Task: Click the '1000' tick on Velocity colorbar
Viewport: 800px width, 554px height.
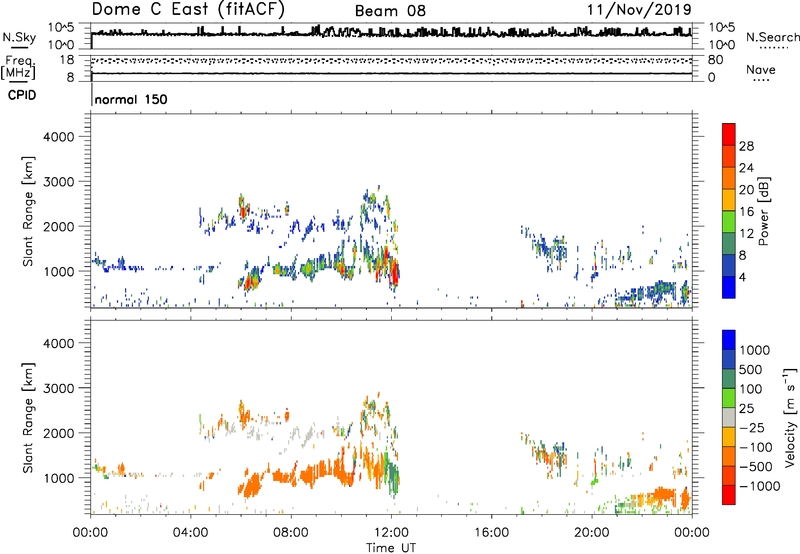Action: tap(754, 350)
